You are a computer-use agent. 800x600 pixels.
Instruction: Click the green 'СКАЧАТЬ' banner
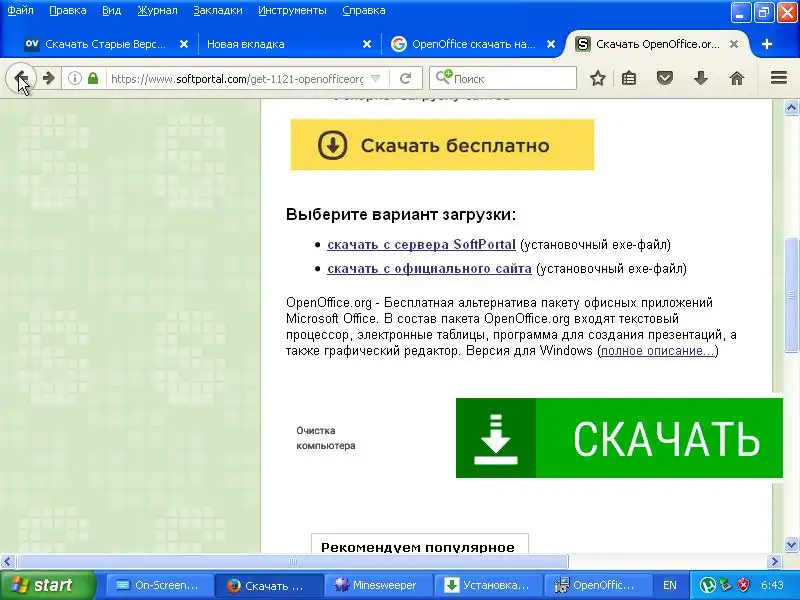pyautogui.click(x=619, y=438)
